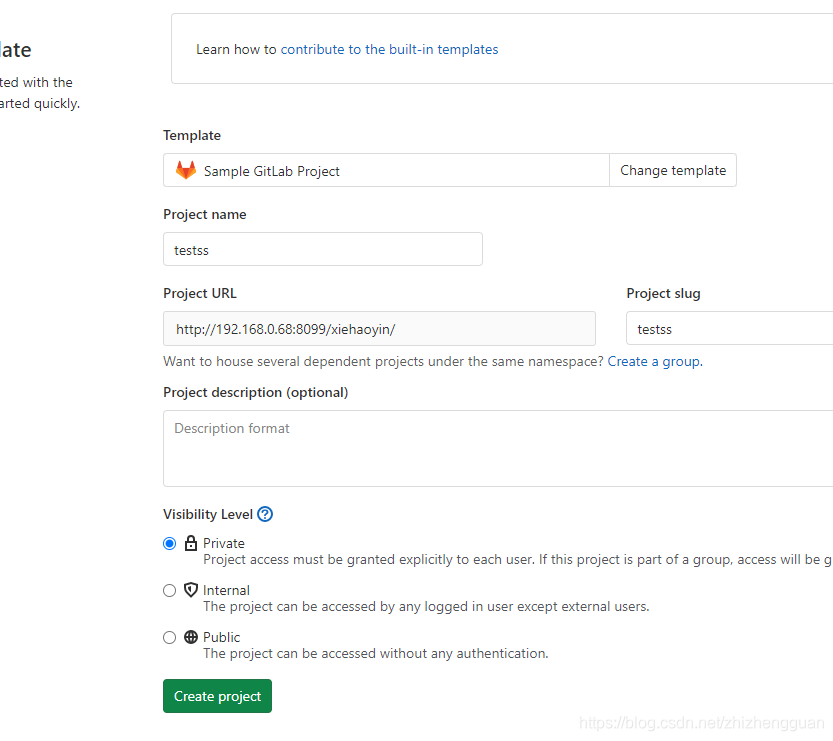833x741 pixels.
Task: Follow the Create a group link
Action: pyautogui.click(x=655, y=361)
